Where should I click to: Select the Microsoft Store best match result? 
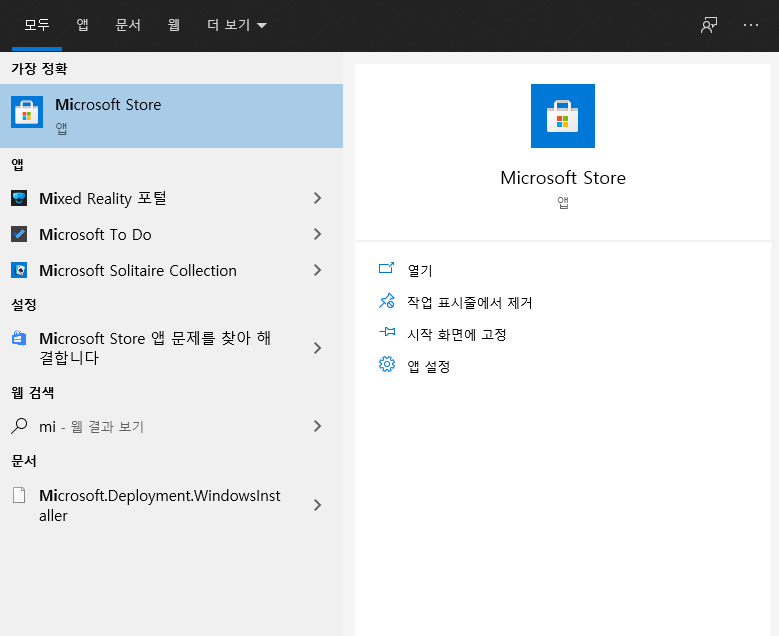pos(171,116)
